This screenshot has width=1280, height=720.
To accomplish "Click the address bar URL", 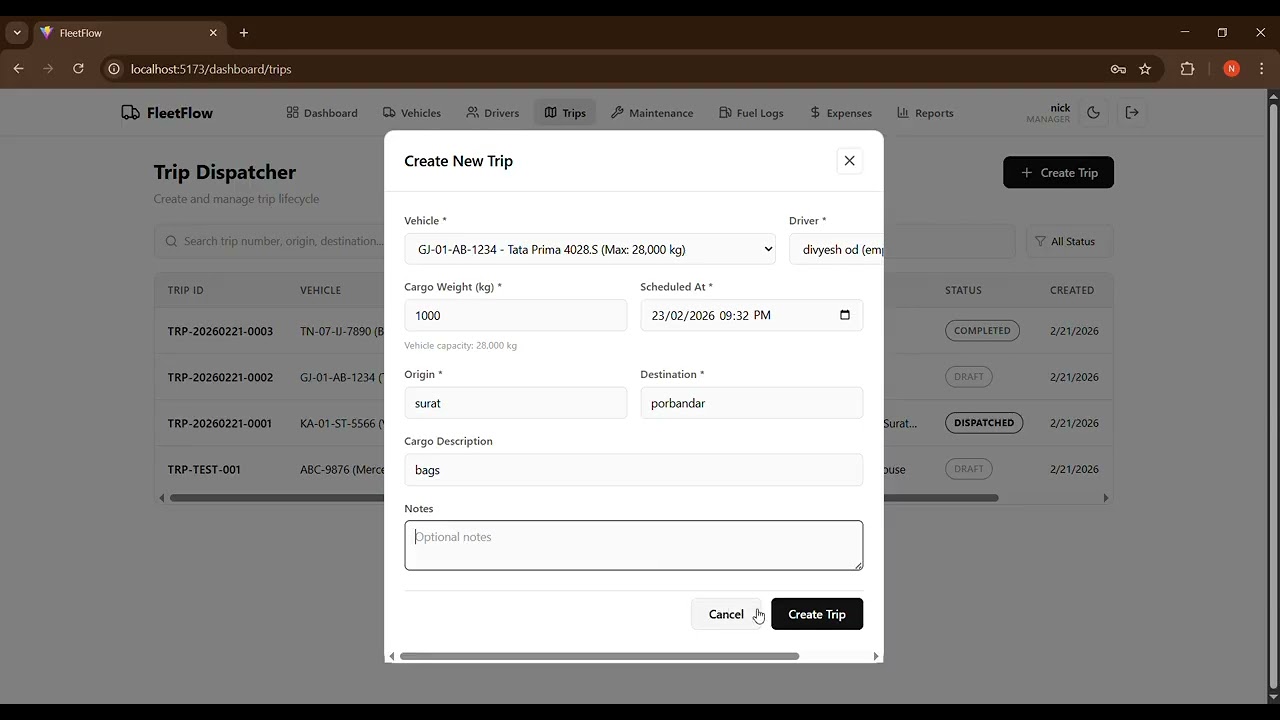I will coord(211,69).
